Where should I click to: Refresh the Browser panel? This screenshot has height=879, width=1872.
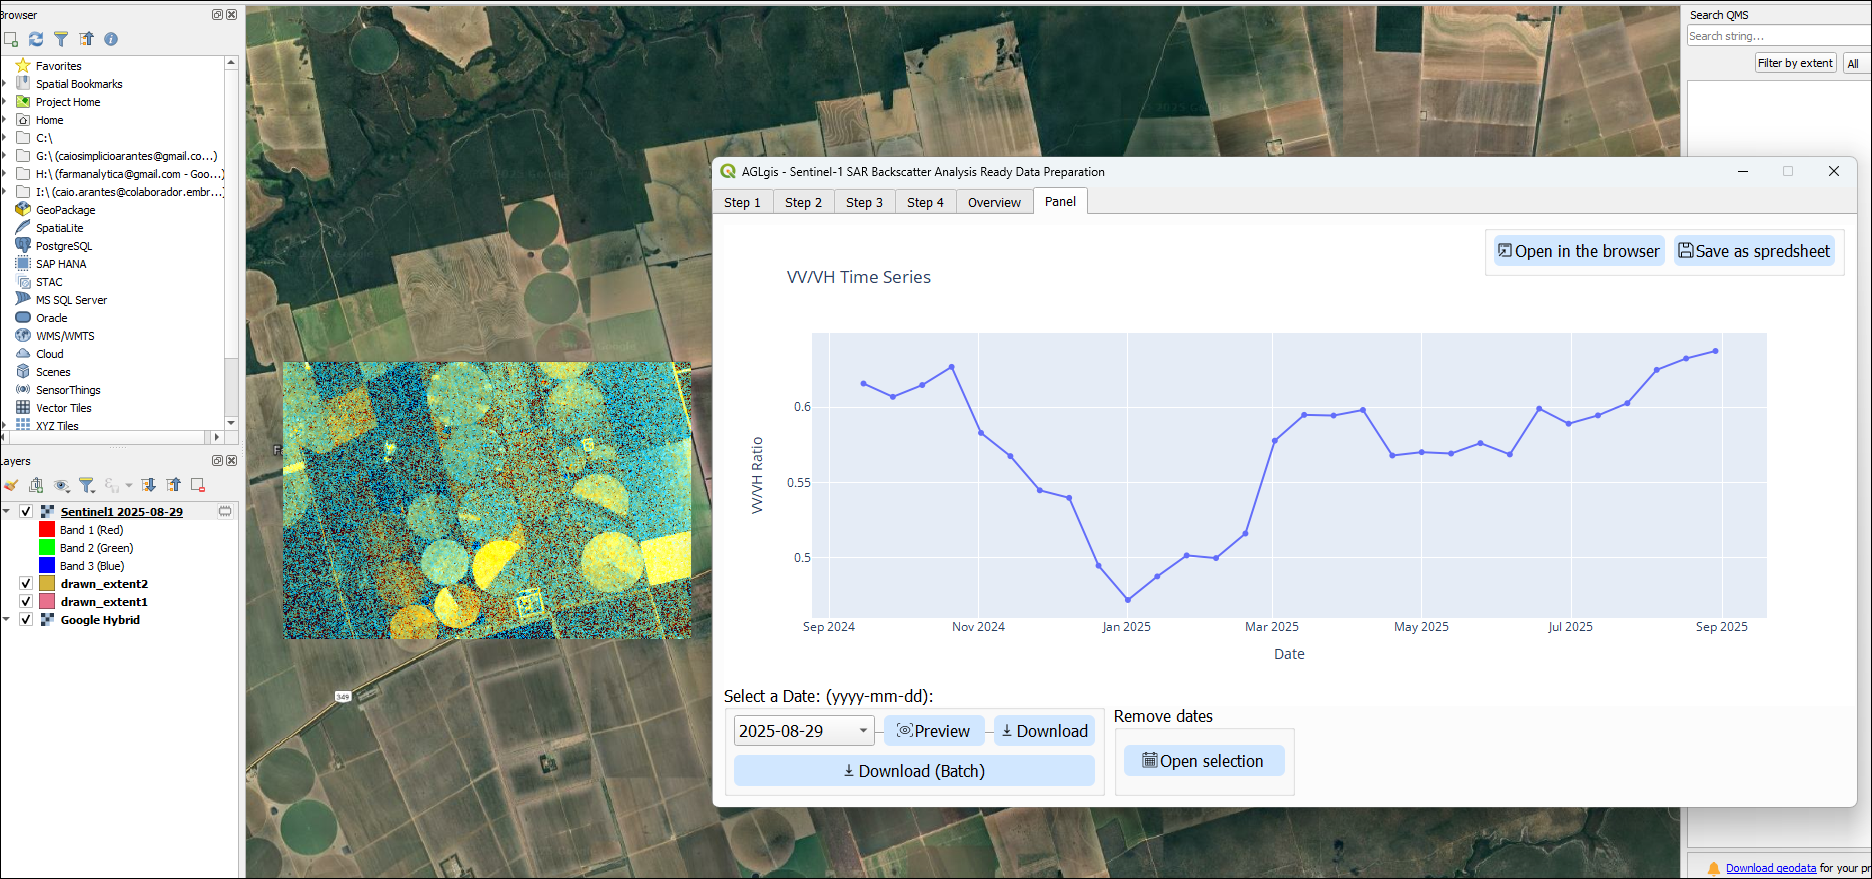(36, 39)
